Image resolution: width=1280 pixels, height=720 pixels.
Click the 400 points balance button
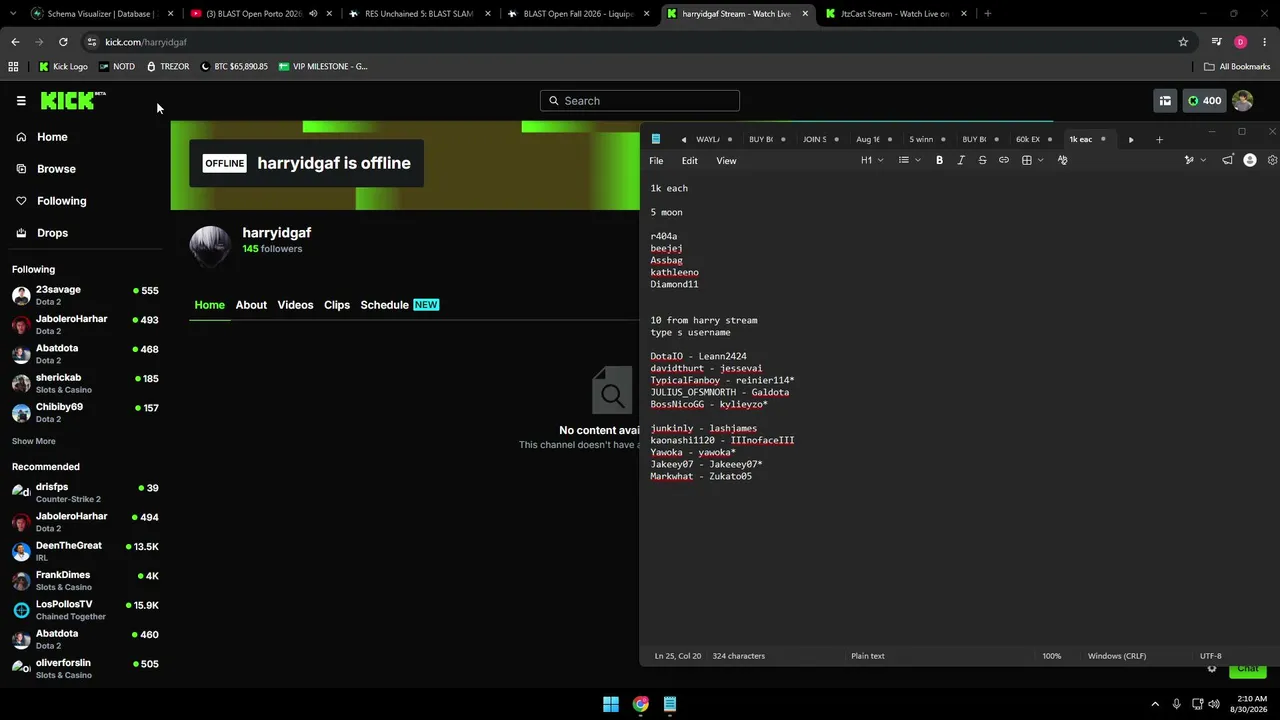click(x=1204, y=100)
